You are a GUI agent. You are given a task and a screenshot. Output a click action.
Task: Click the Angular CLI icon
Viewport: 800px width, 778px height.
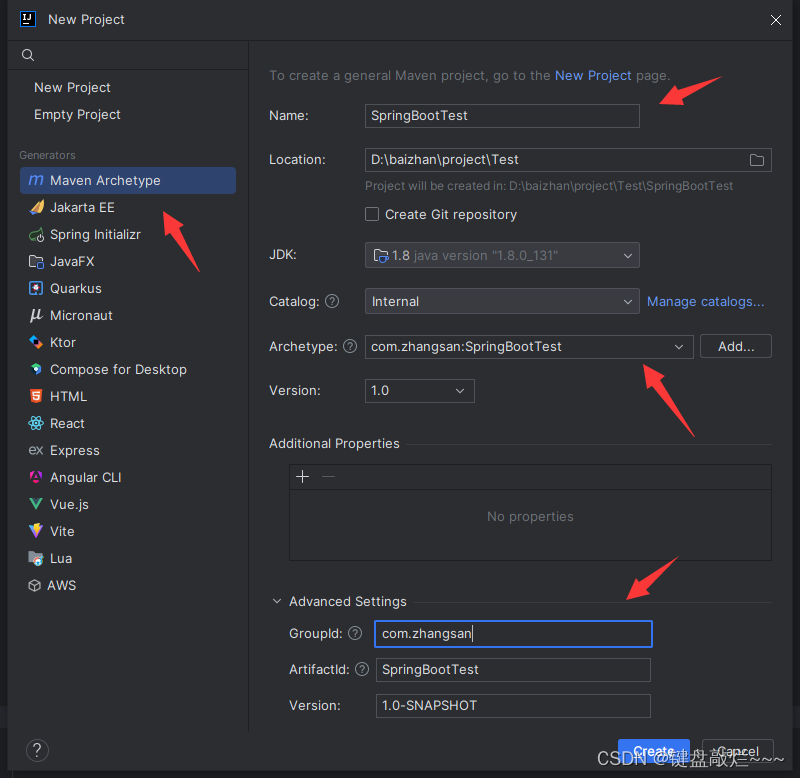36,477
